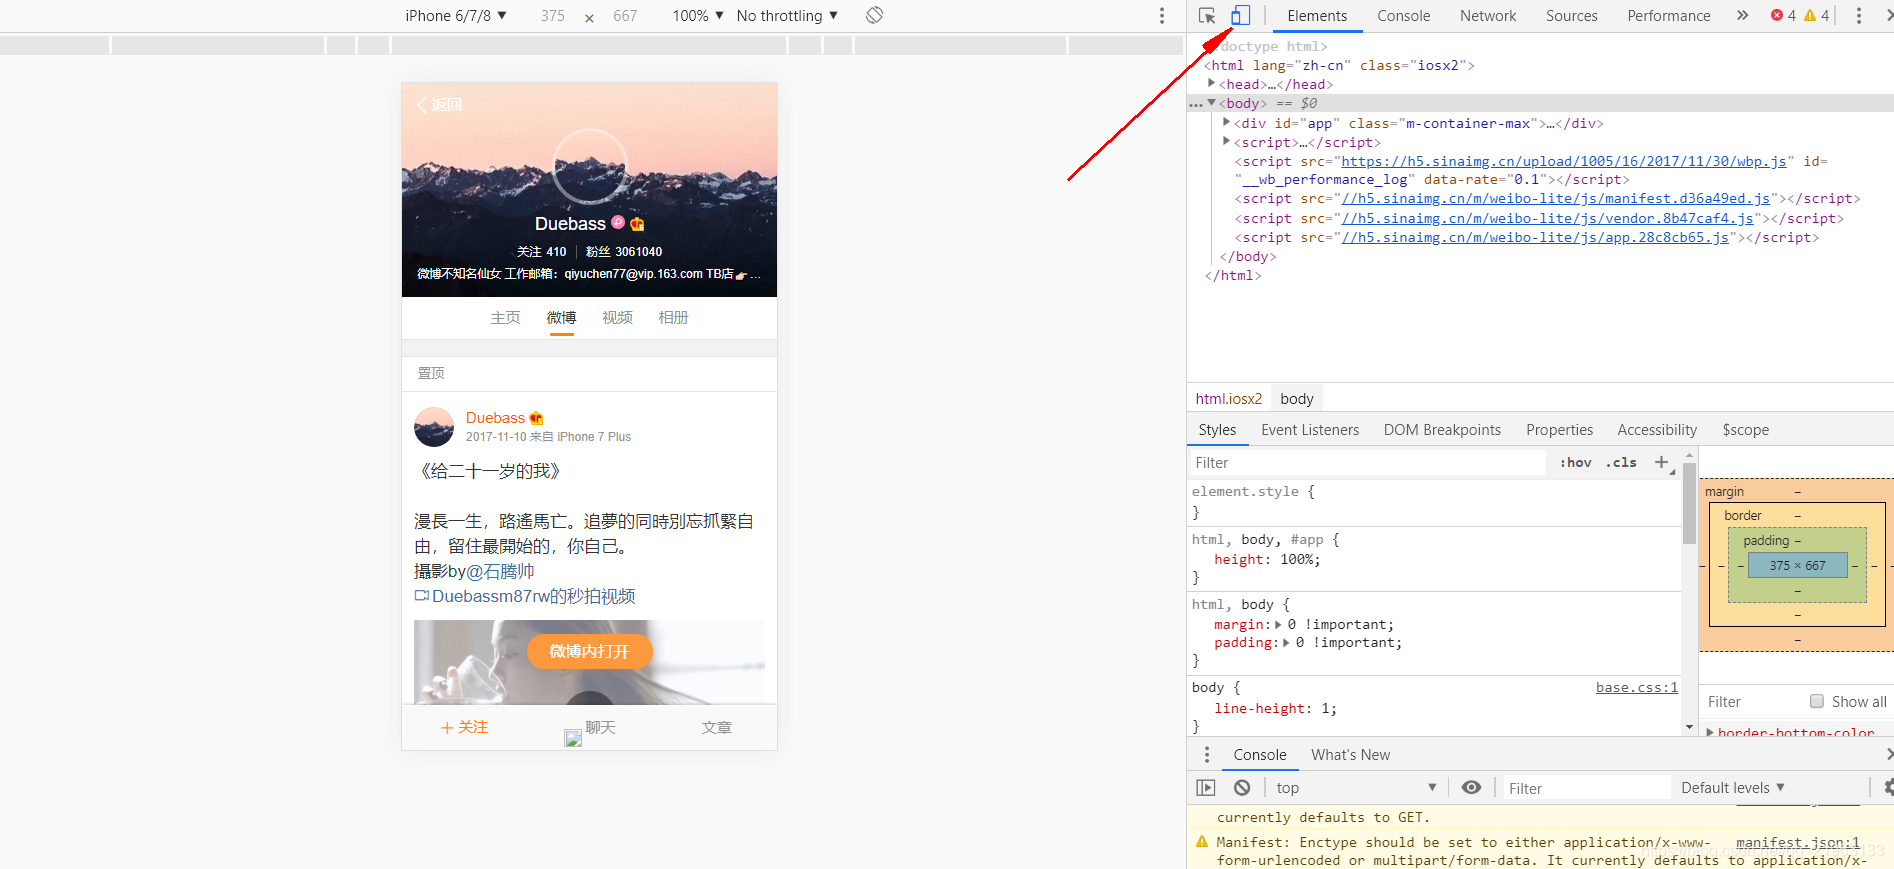The height and width of the screenshot is (869, 1894).
Task: Select the drawer Console tab
Action: coord(1260,755)
